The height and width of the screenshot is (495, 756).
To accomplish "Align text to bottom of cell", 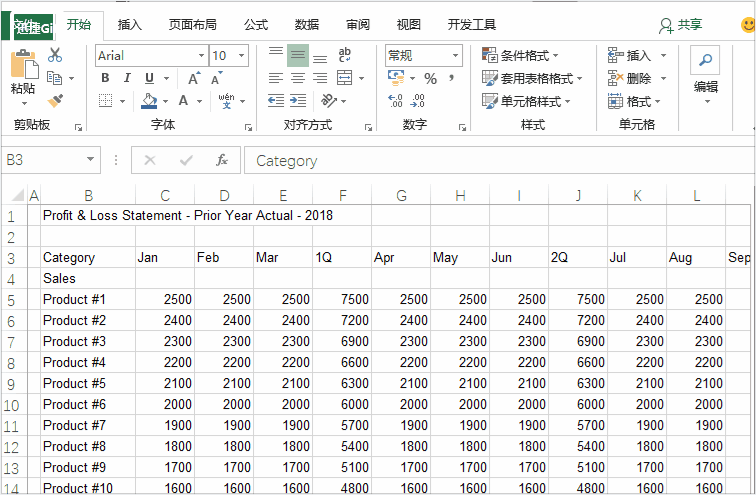I will (320, 59).
